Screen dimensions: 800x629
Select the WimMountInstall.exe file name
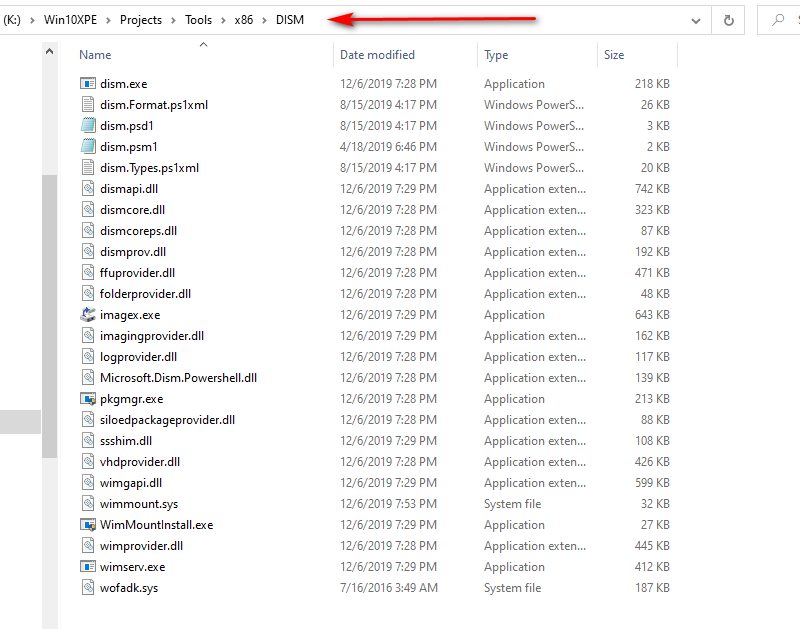pos(157,524)
